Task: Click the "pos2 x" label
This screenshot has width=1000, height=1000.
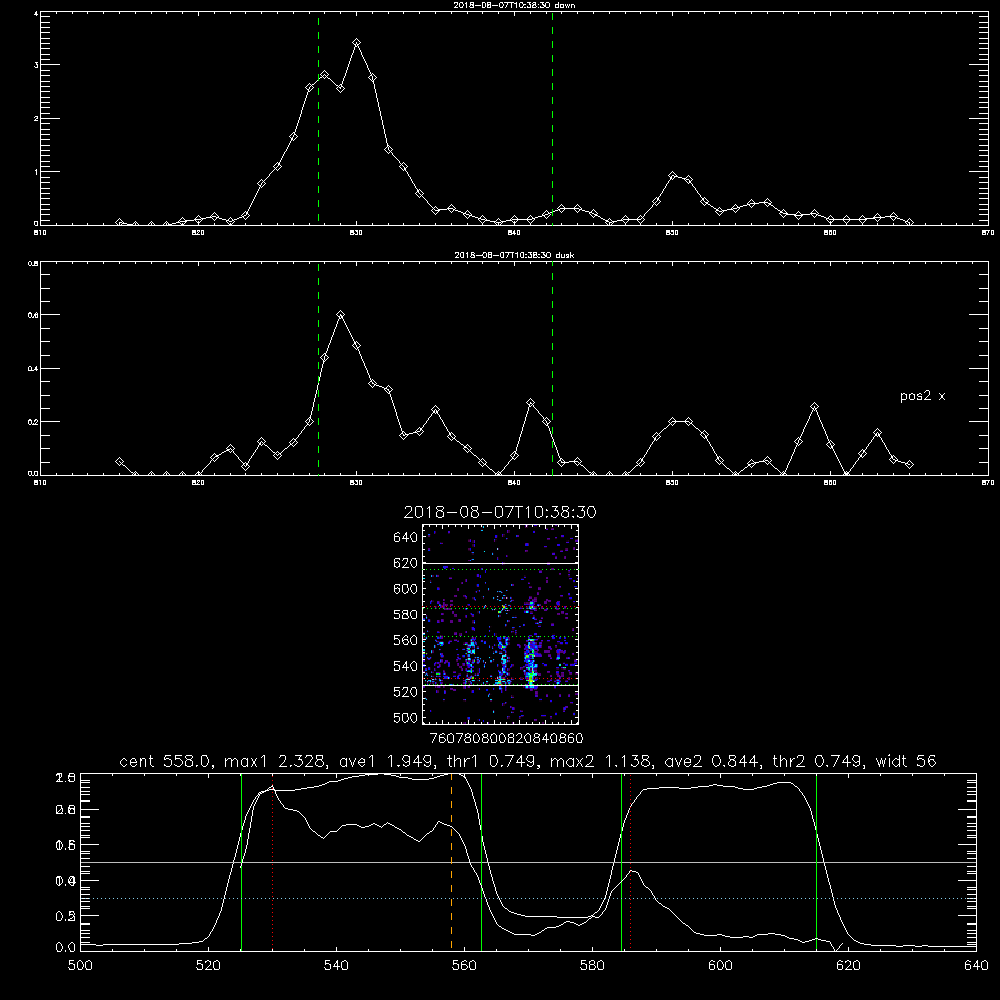Action: (922, 396)
